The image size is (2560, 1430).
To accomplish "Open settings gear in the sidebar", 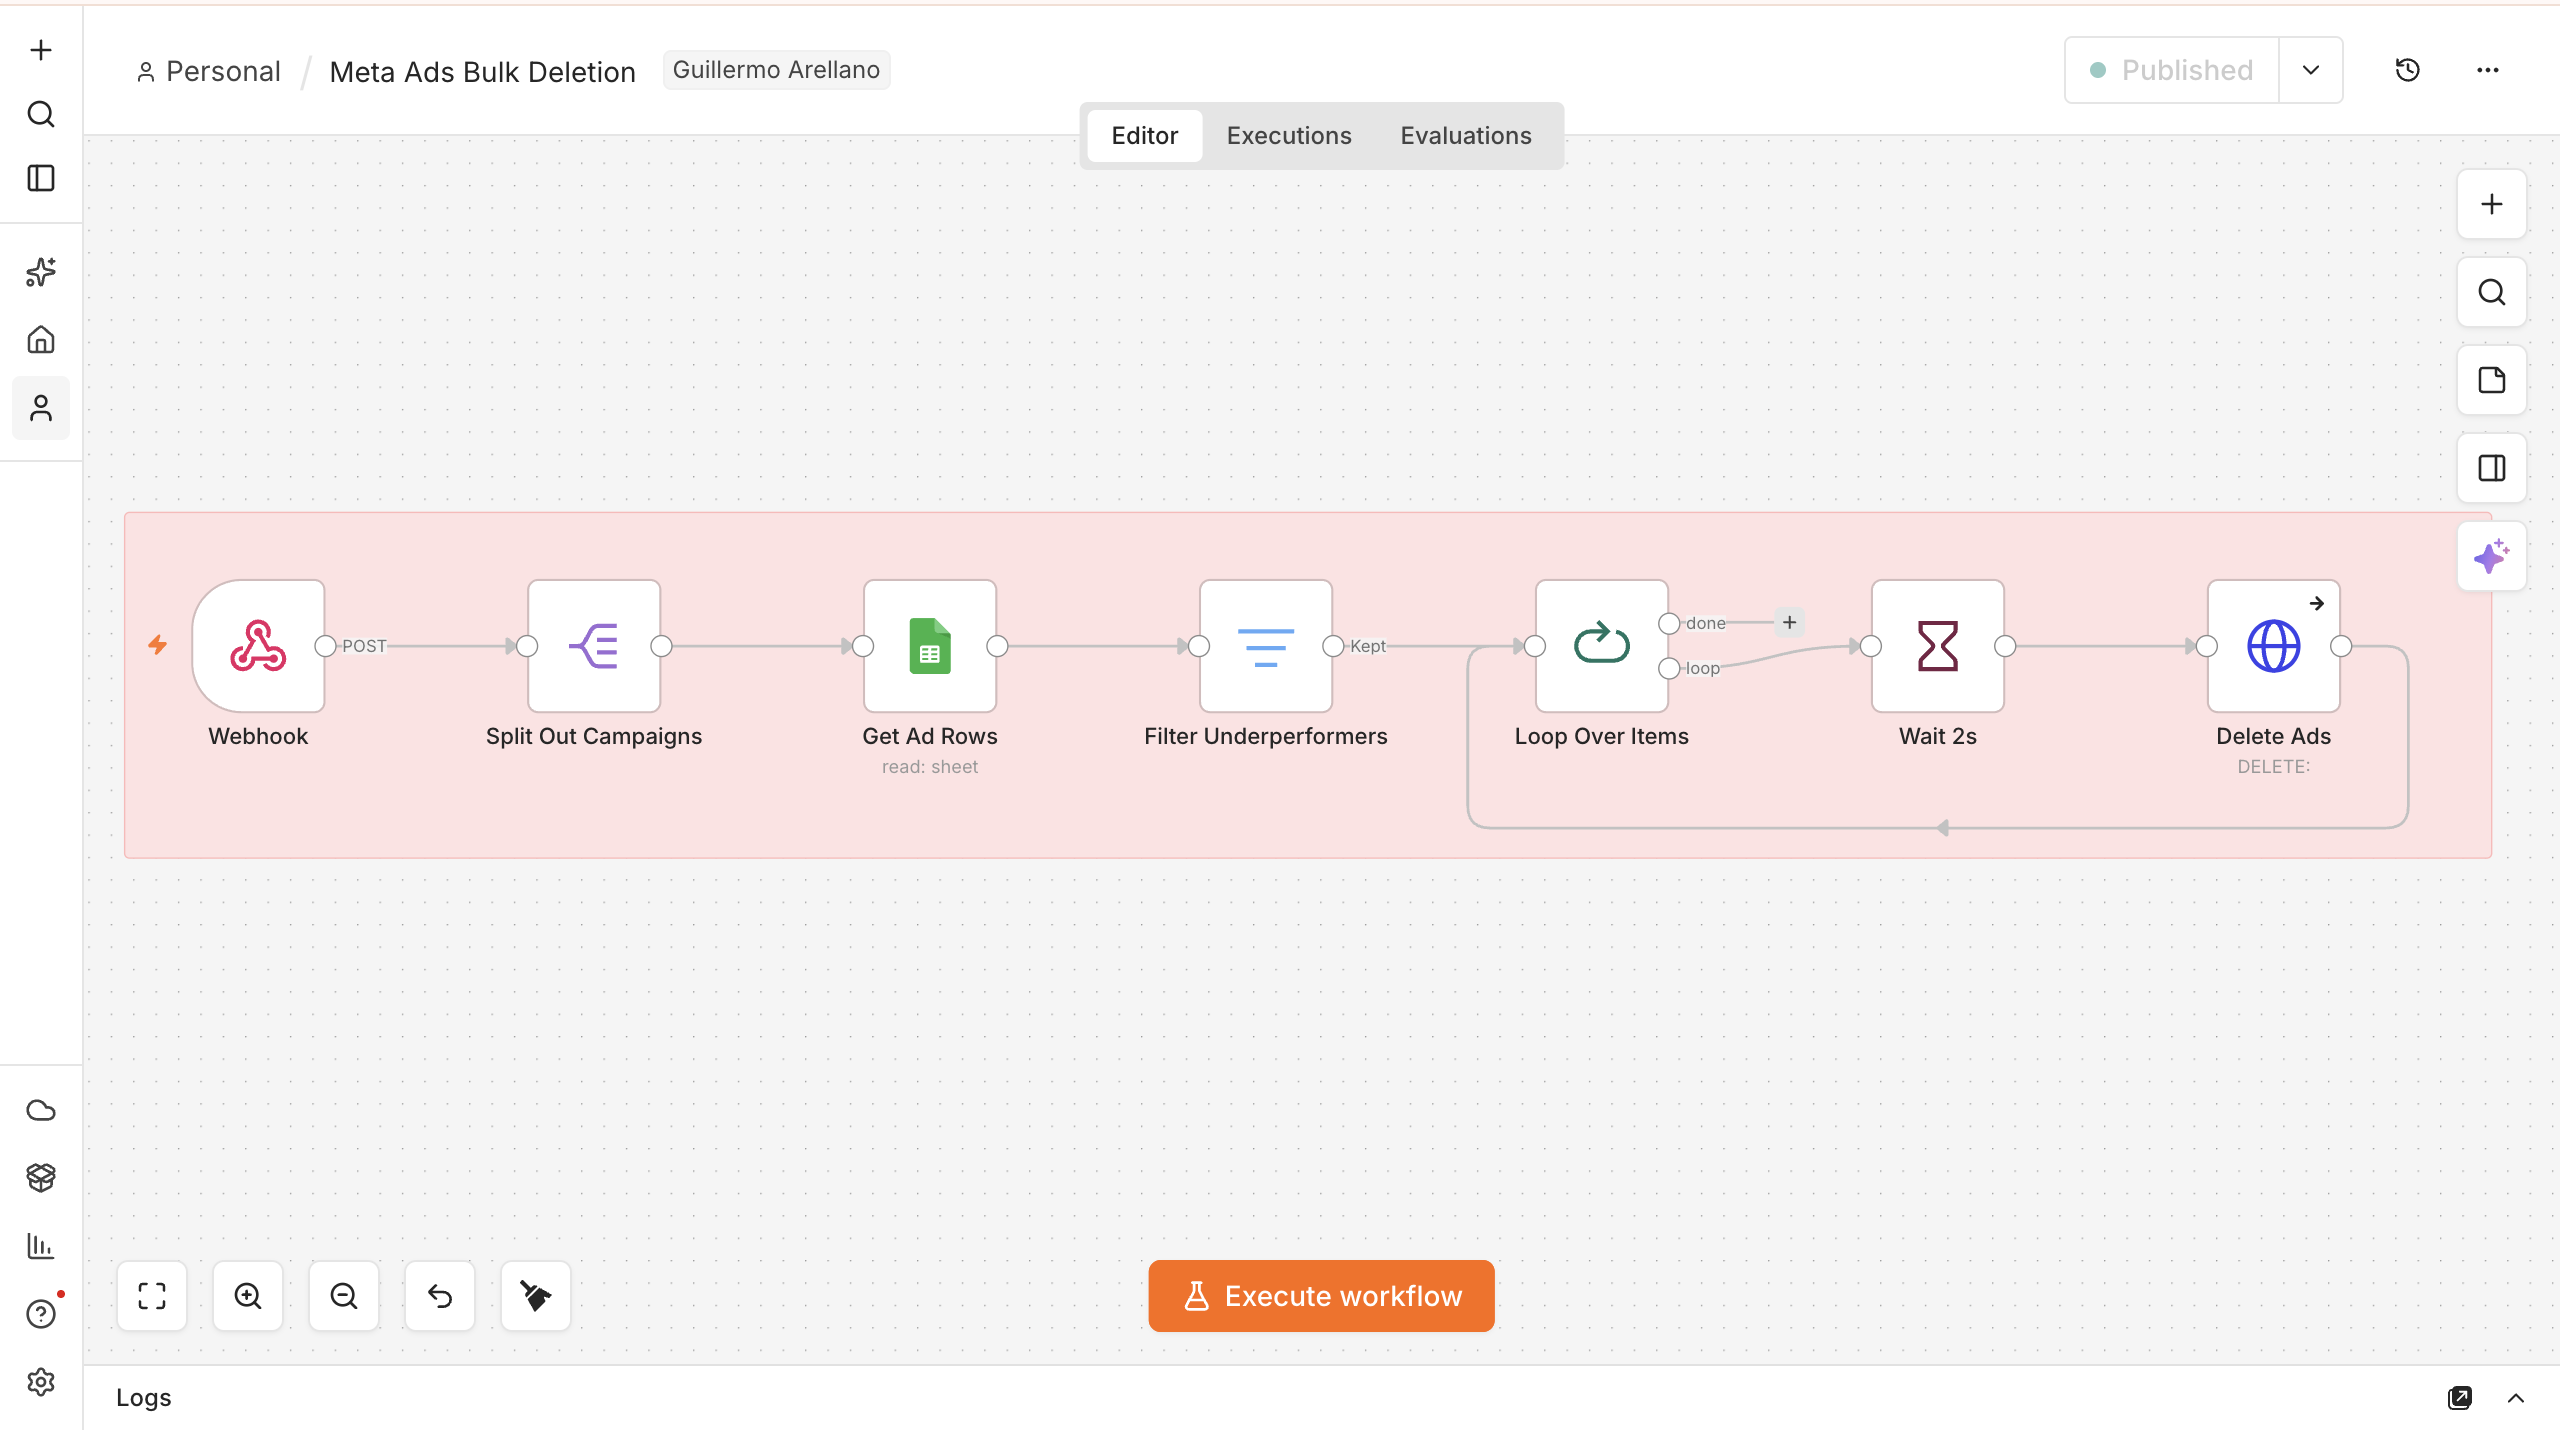I will coord(41,1382).
